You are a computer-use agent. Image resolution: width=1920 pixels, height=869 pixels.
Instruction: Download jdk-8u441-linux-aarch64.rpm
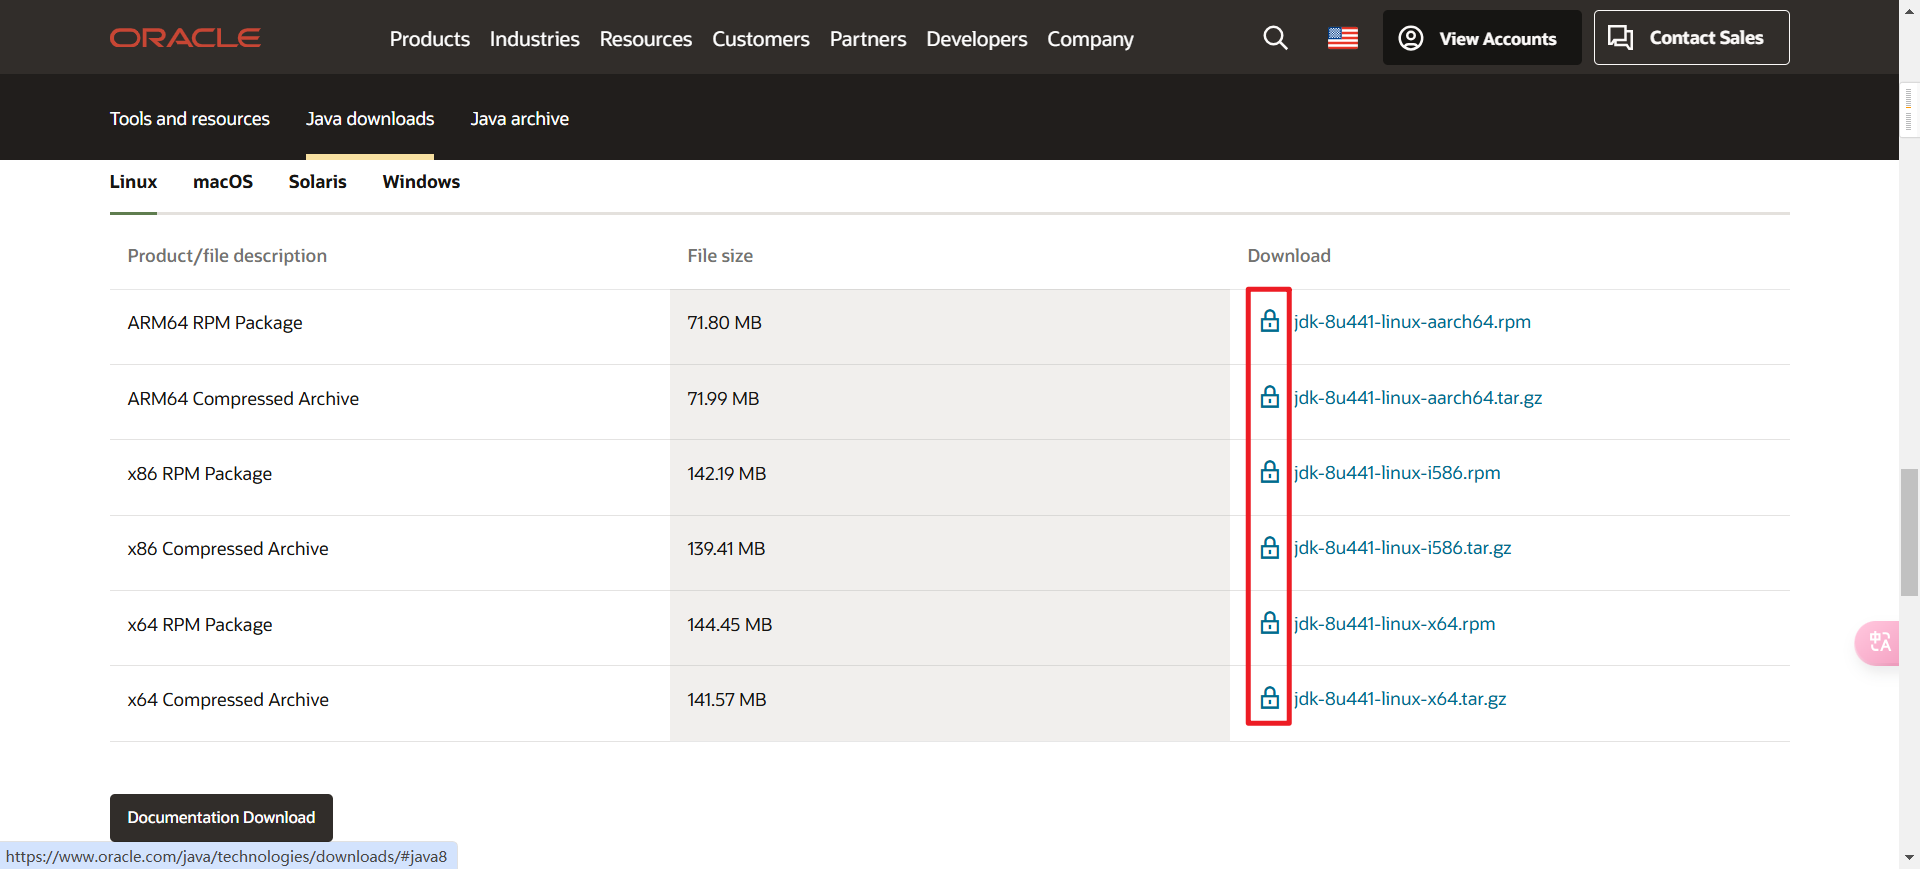pos(1412,322)
